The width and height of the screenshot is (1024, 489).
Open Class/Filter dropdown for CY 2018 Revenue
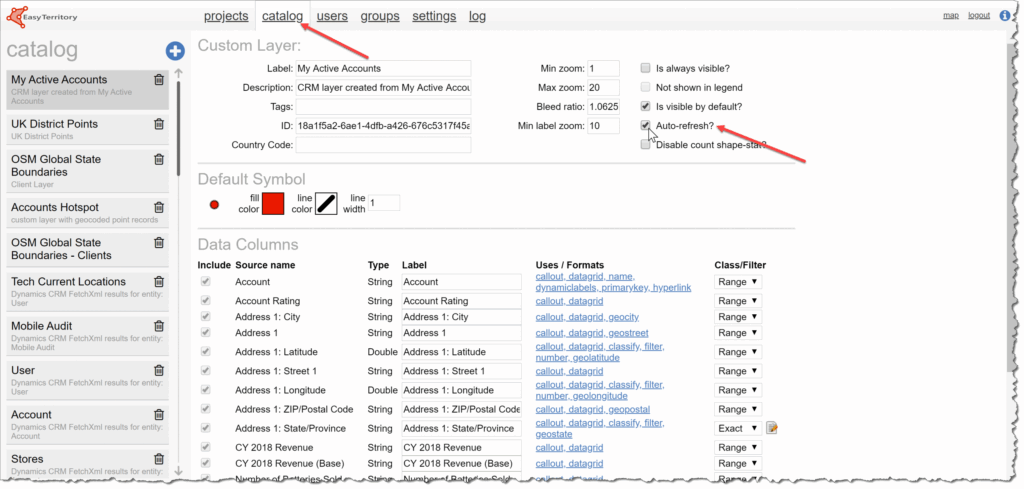click(x=737, y=447)
